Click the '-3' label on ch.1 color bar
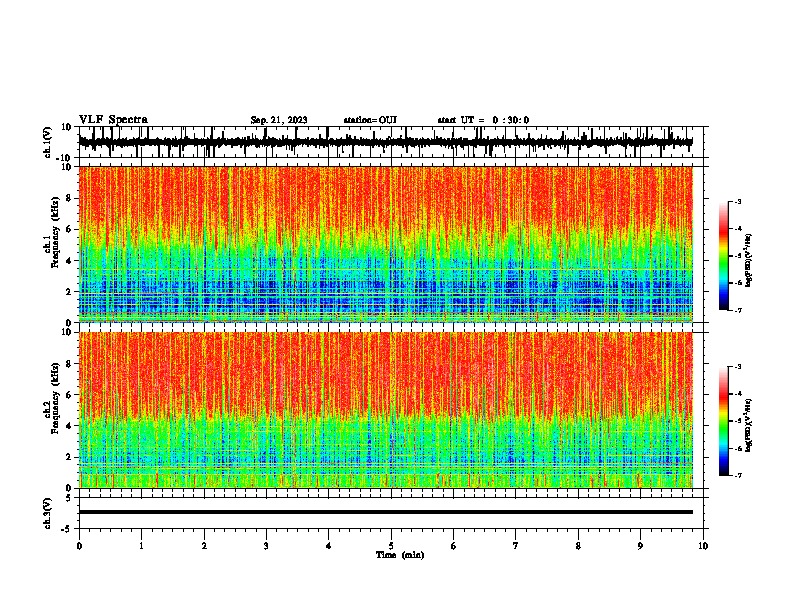Image resolution: width=792 pixels, height=612 pixels. tap(737, 201)
